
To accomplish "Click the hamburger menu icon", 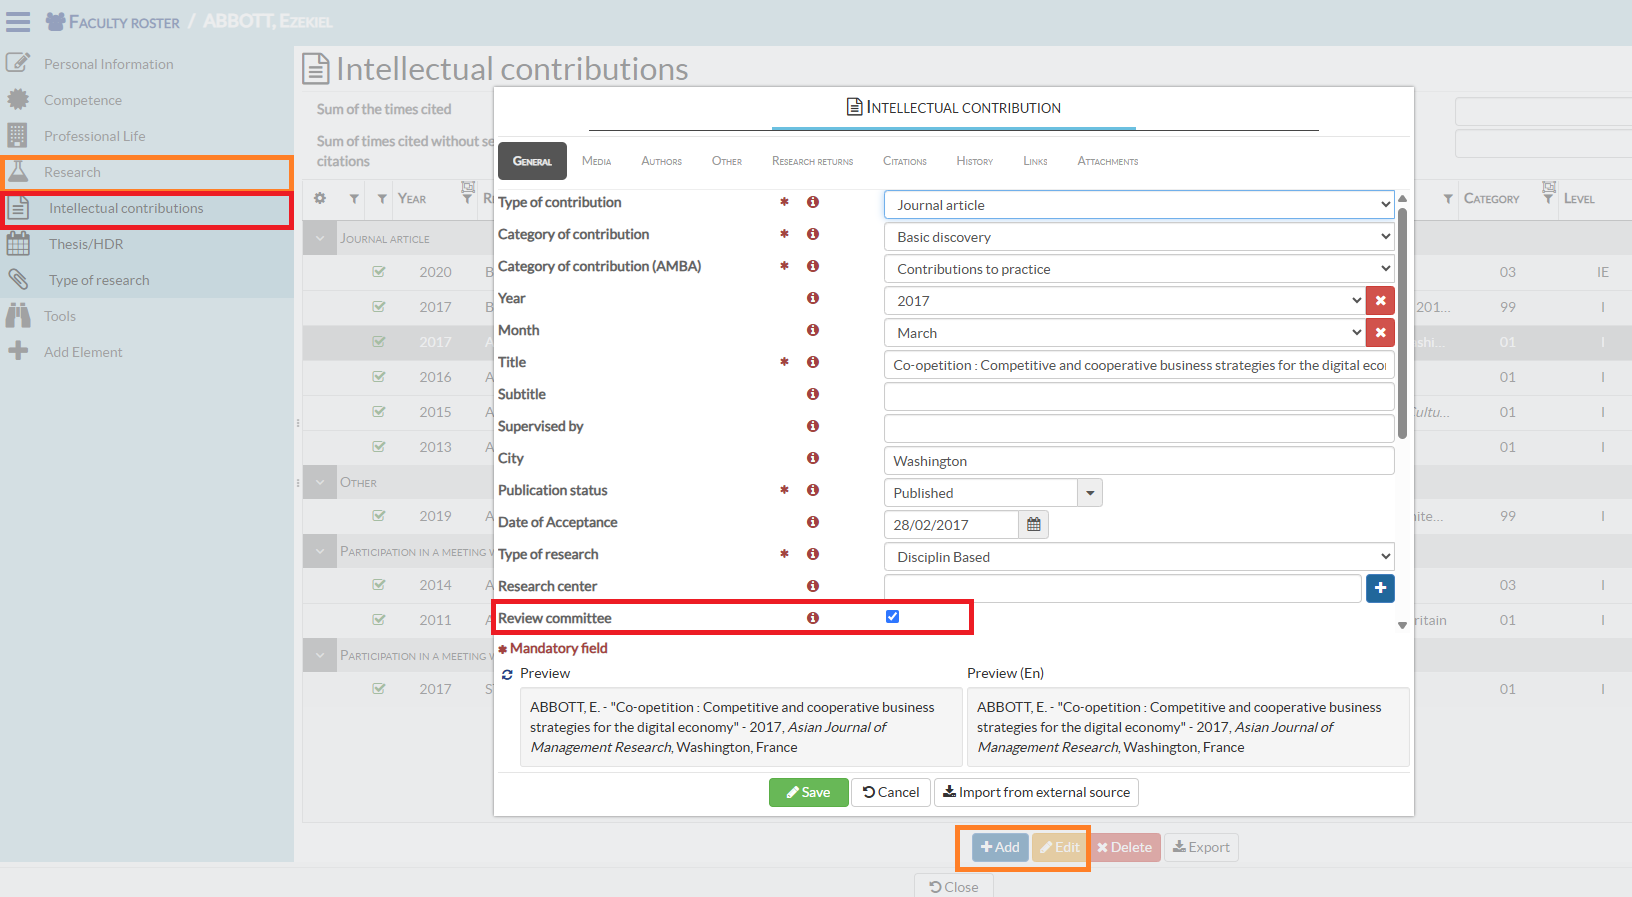I will [x=18, y=21].
